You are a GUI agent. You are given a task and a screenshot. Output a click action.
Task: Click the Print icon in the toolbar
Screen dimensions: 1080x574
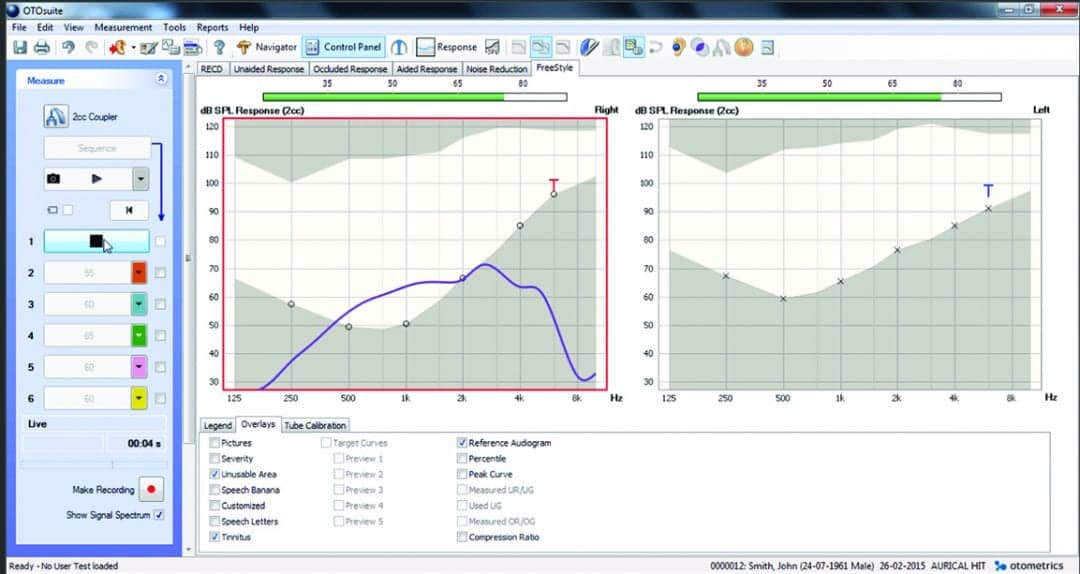41,47
